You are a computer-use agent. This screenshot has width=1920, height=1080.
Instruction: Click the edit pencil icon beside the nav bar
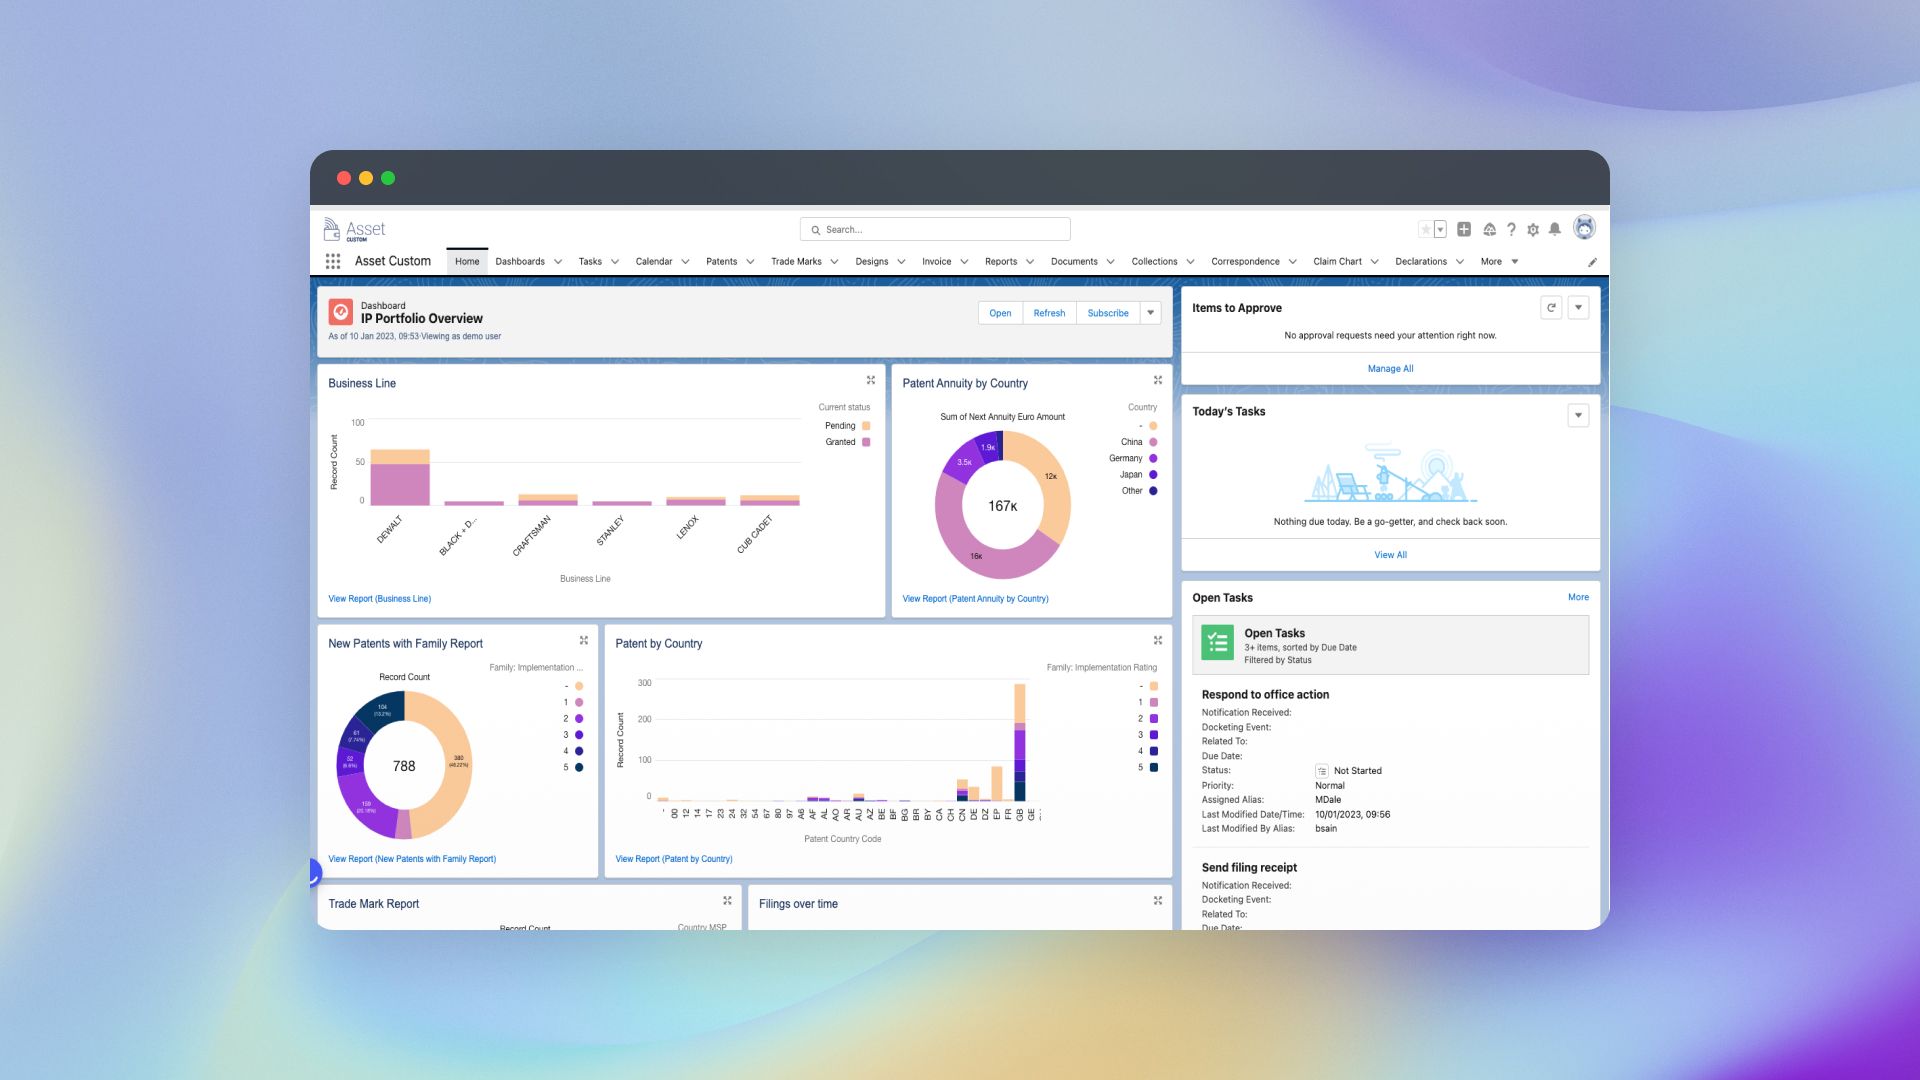pos(1592,262)
